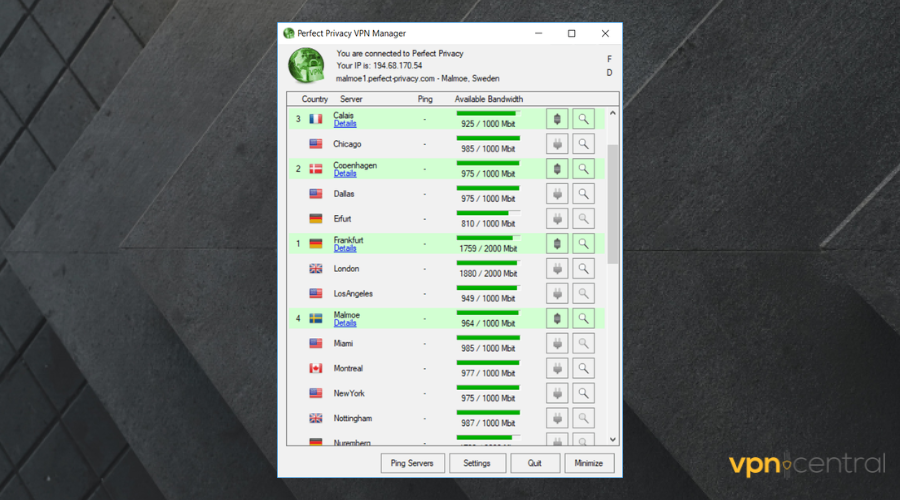The height and width of the screenshot is (500, 900).
Task: Inspect Miami server magnifier icon
Action: 583,344
